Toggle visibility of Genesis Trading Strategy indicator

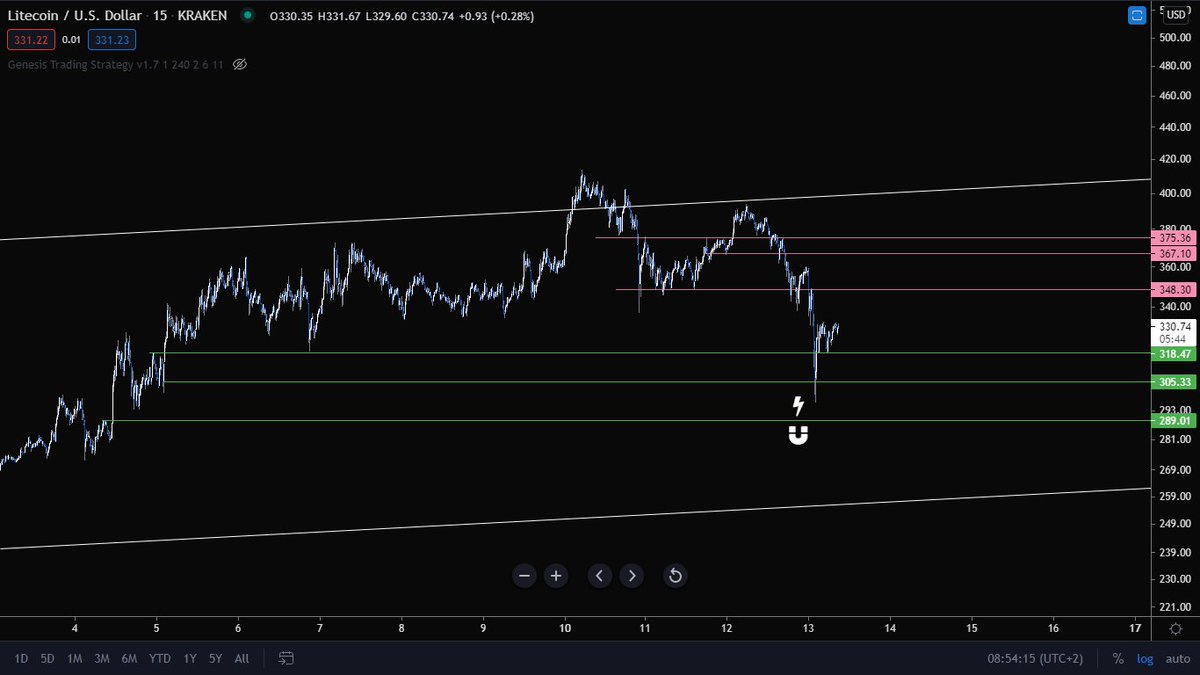coord(239,64)
